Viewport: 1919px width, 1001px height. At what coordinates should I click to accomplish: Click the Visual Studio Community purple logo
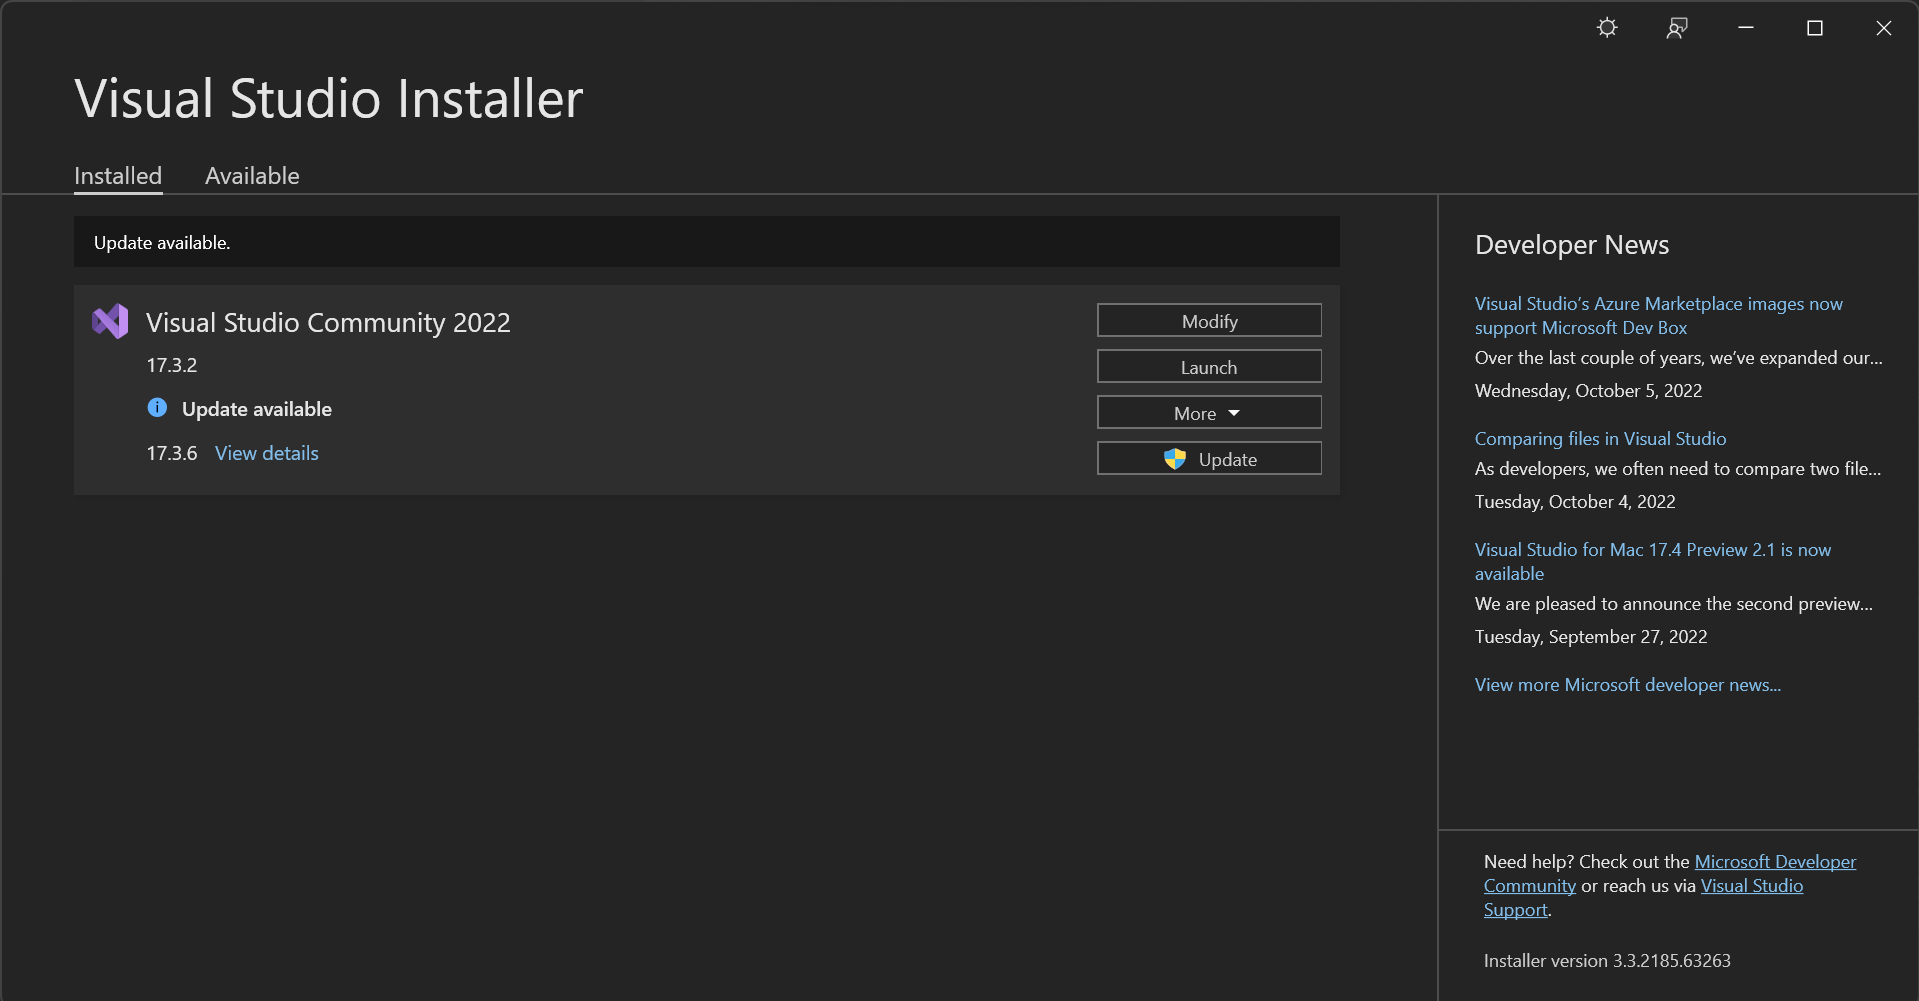110,321
